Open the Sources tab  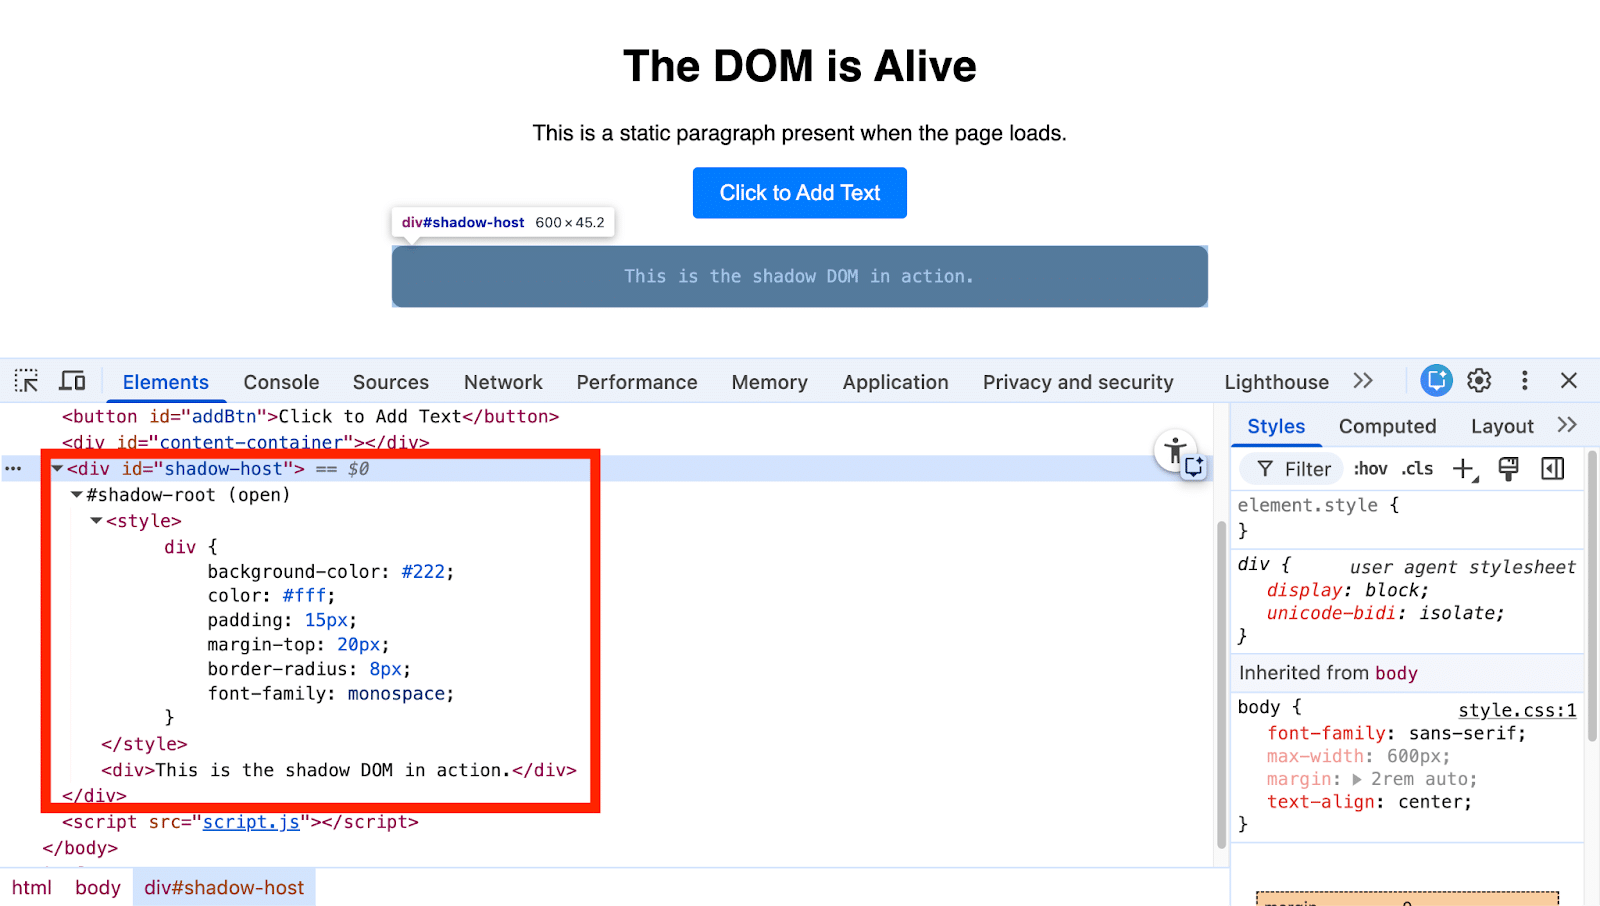click(391, 382)
